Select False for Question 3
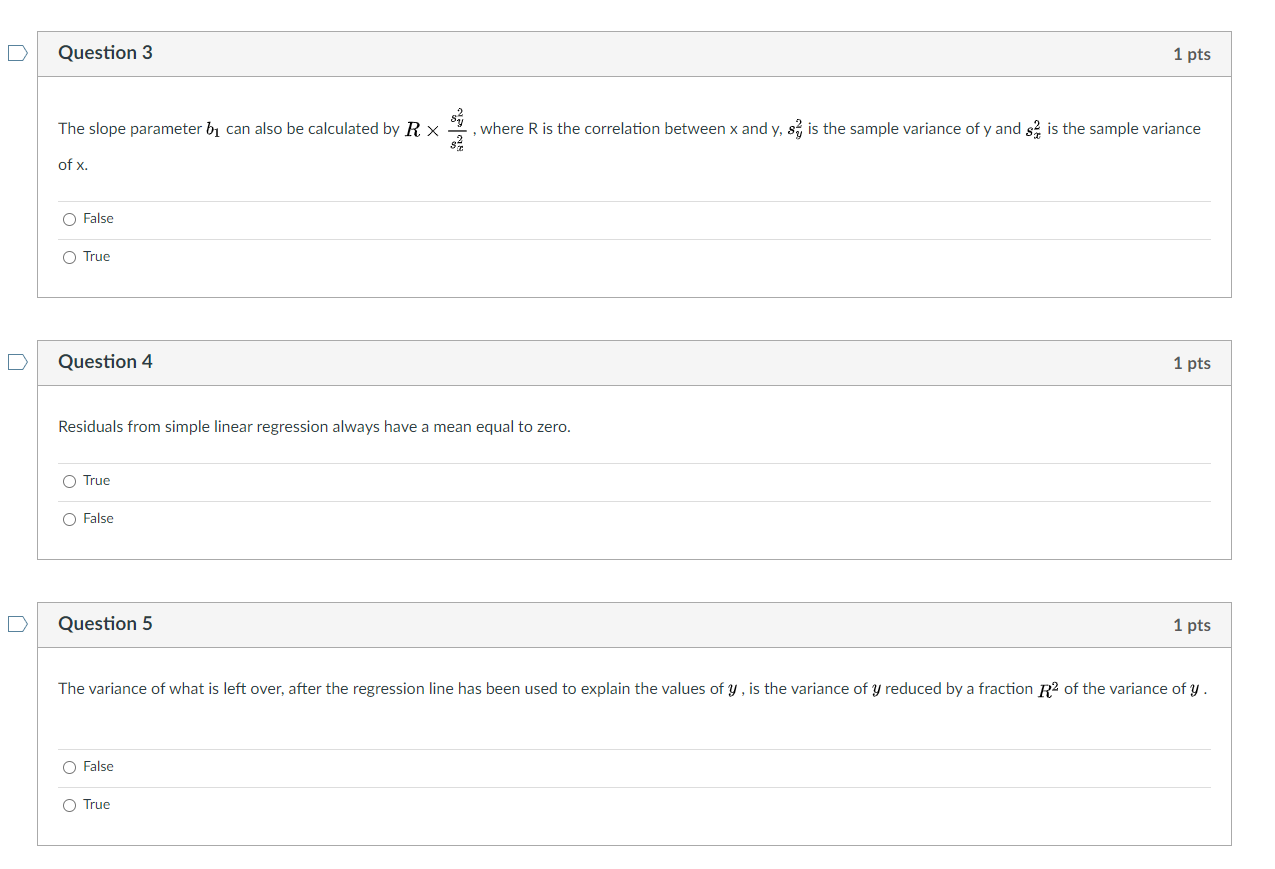Viewport: 1275px width, 869px height. coord(69,218)
